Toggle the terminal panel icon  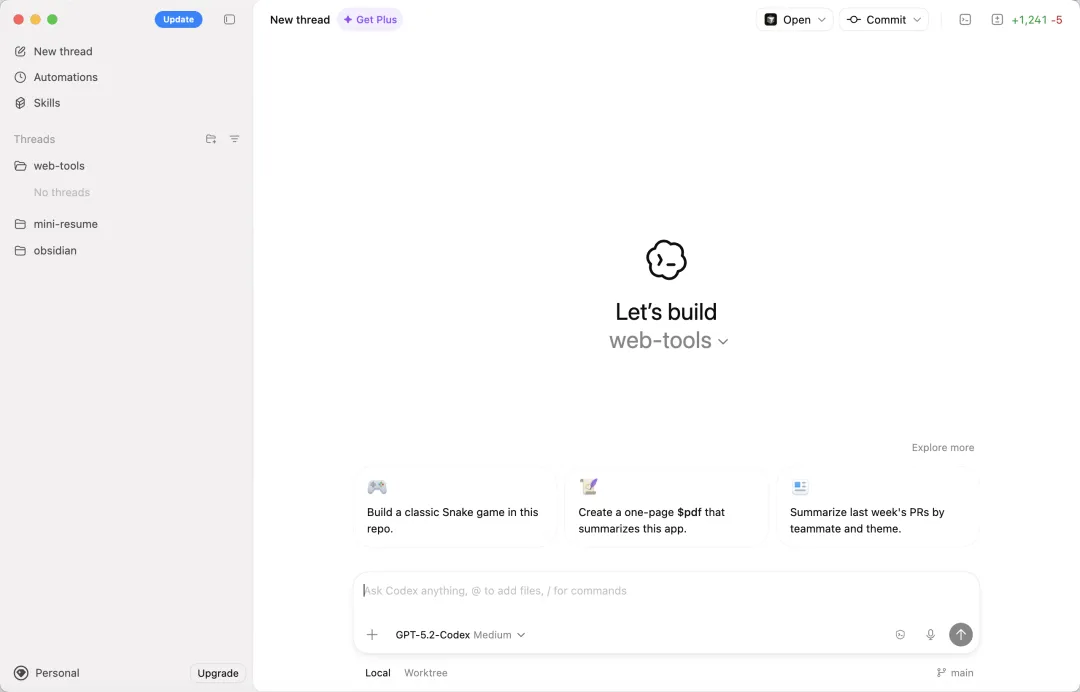965,19
